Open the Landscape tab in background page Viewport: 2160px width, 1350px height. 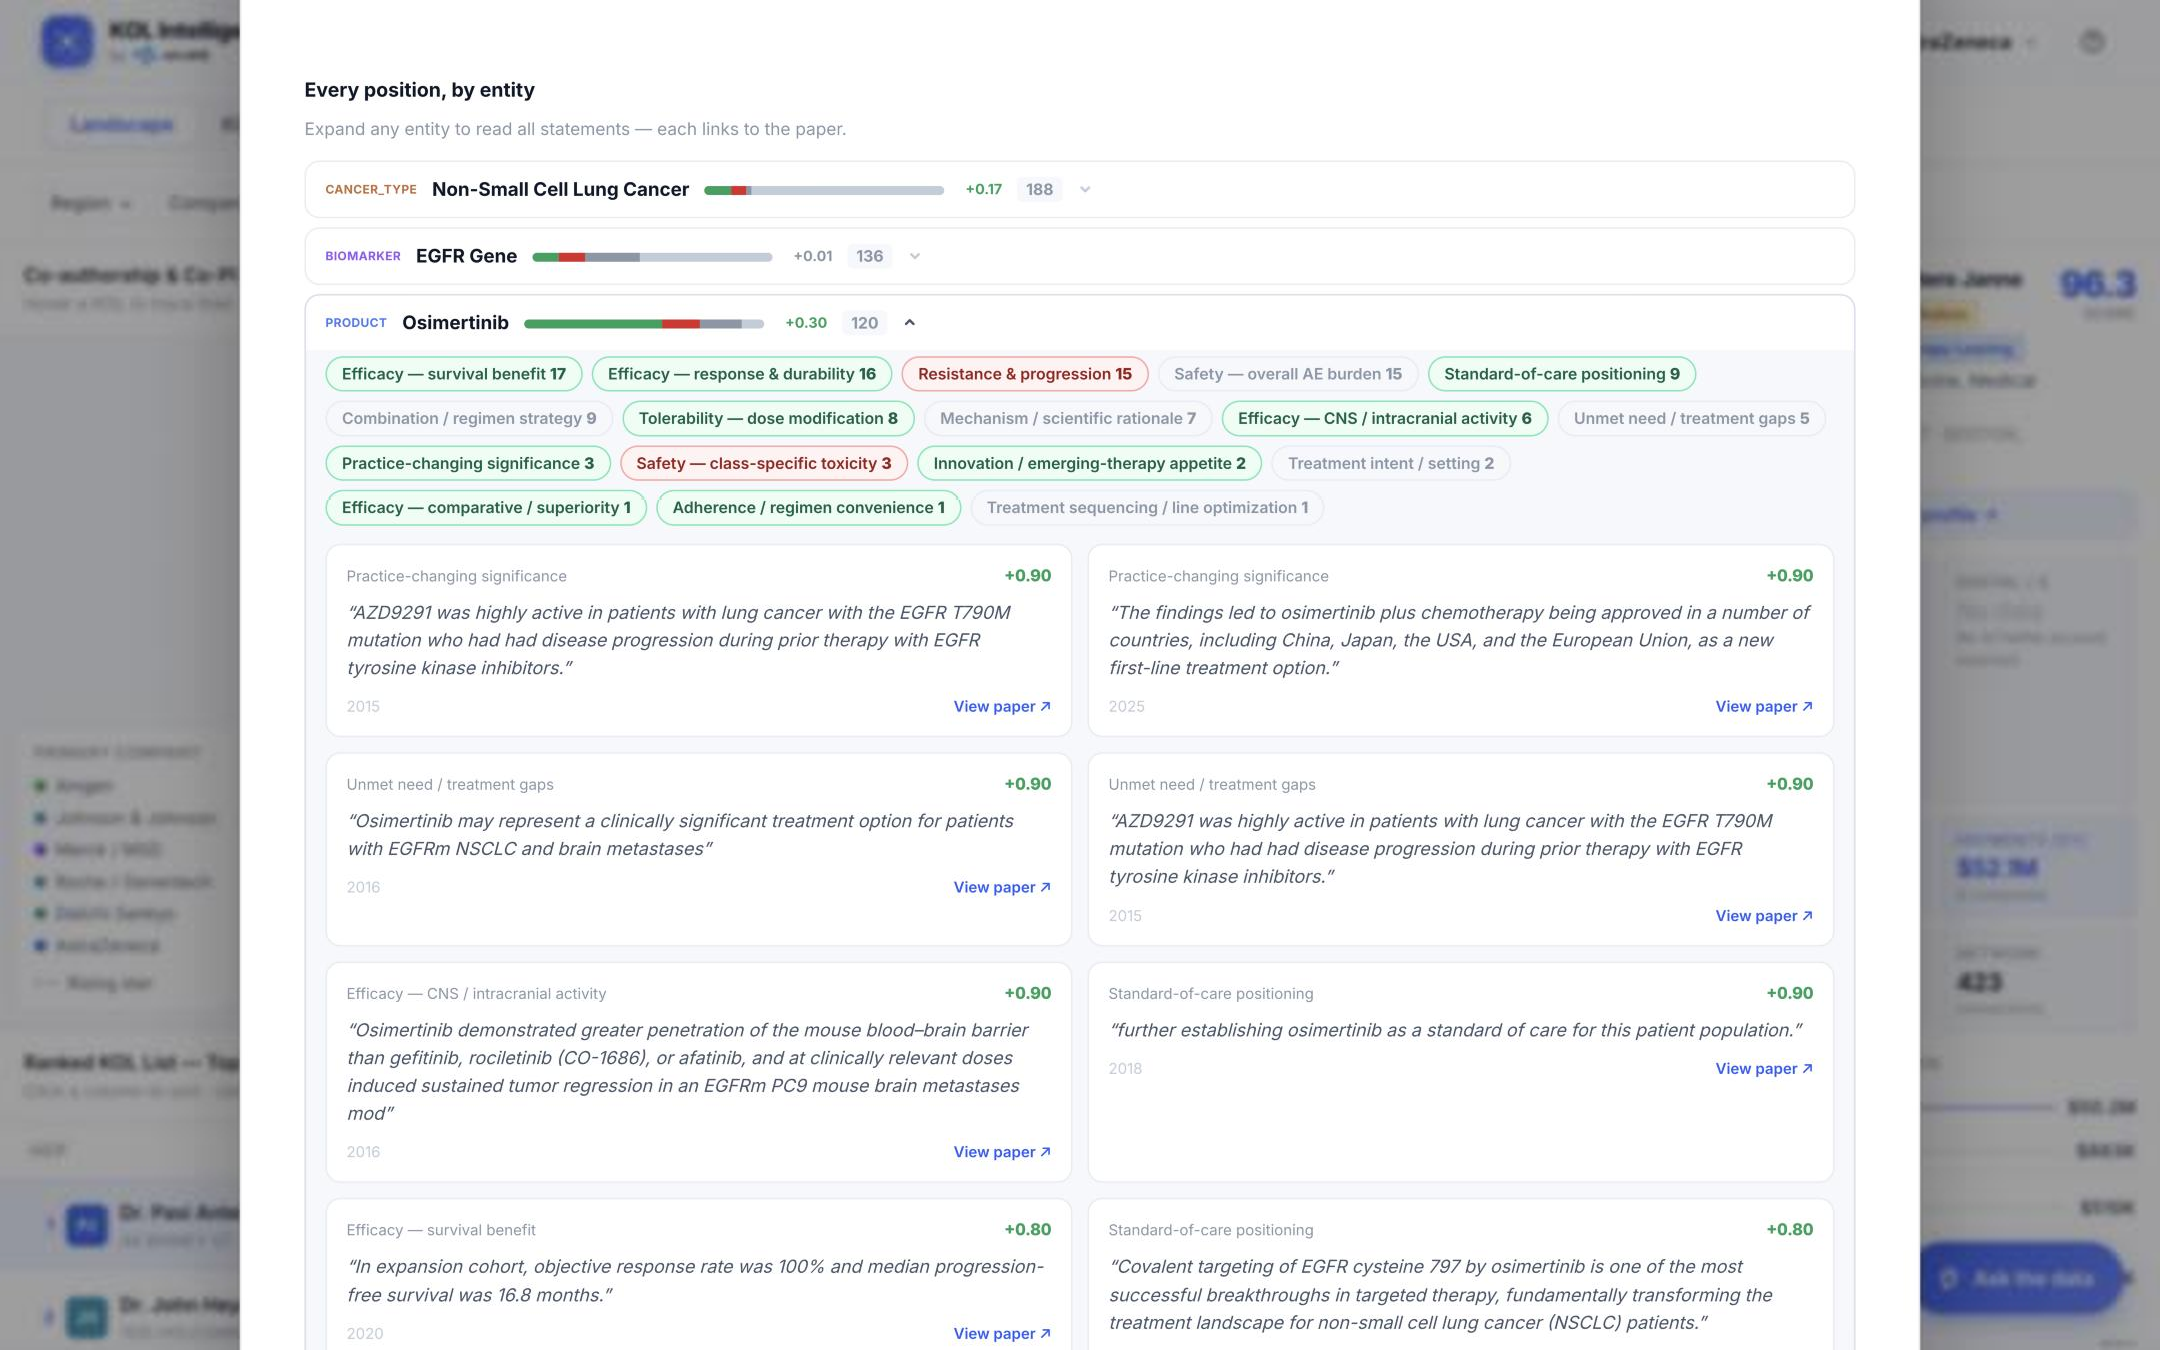[121, 125]
